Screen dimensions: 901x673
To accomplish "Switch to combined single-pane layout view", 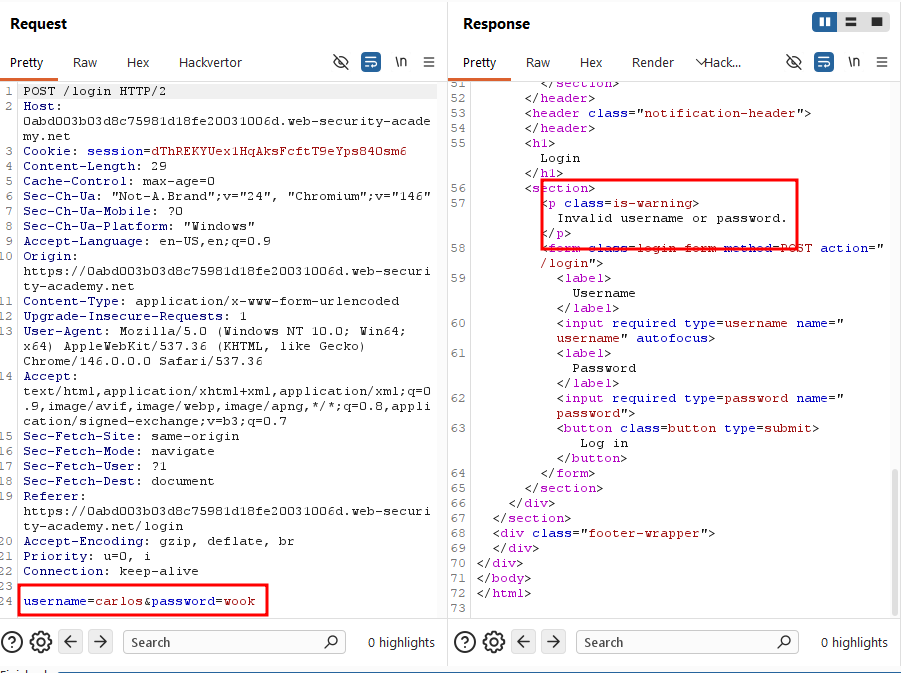I will pyautogui.click(x=877, y=22).
